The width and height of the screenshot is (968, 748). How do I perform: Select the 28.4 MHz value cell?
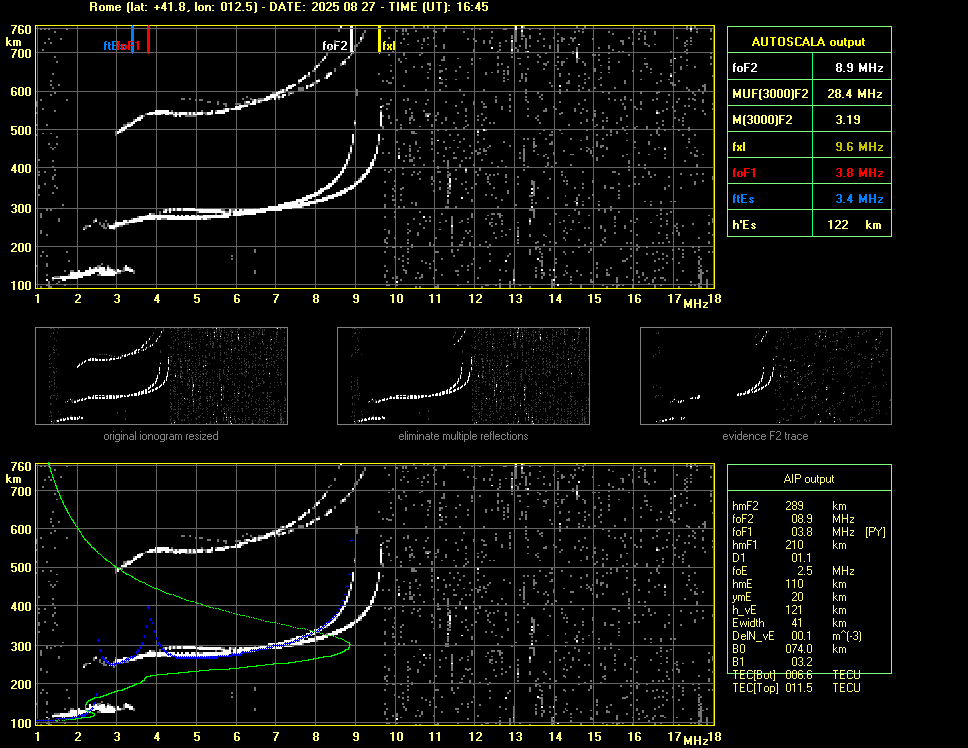tap(853, 93)
